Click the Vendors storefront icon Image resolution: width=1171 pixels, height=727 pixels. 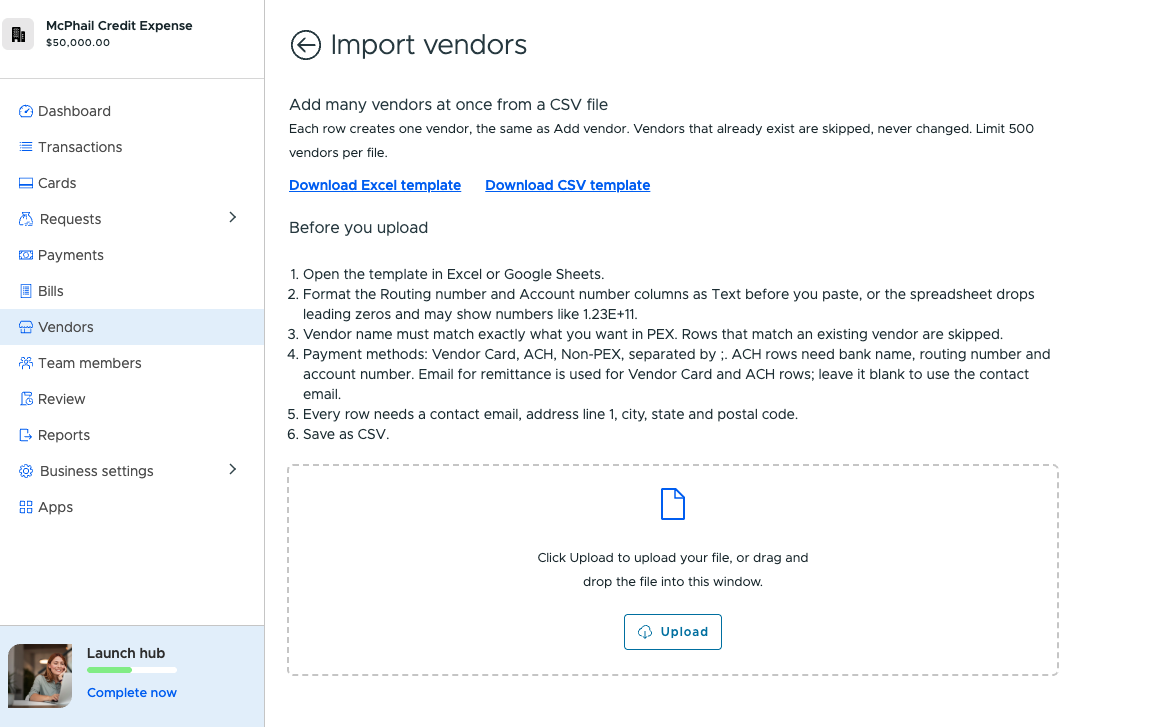click(25, 327)
